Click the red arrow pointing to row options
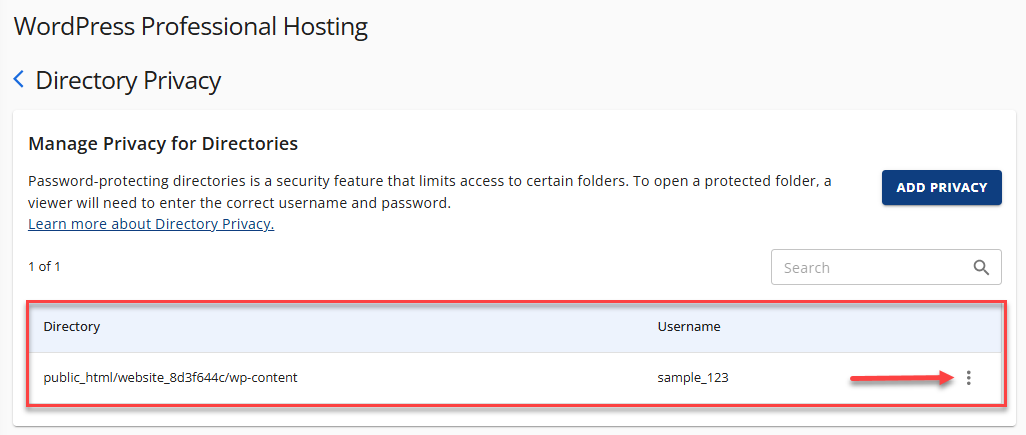The height and width of the screenshot is (435, 1026). [898, 378]
